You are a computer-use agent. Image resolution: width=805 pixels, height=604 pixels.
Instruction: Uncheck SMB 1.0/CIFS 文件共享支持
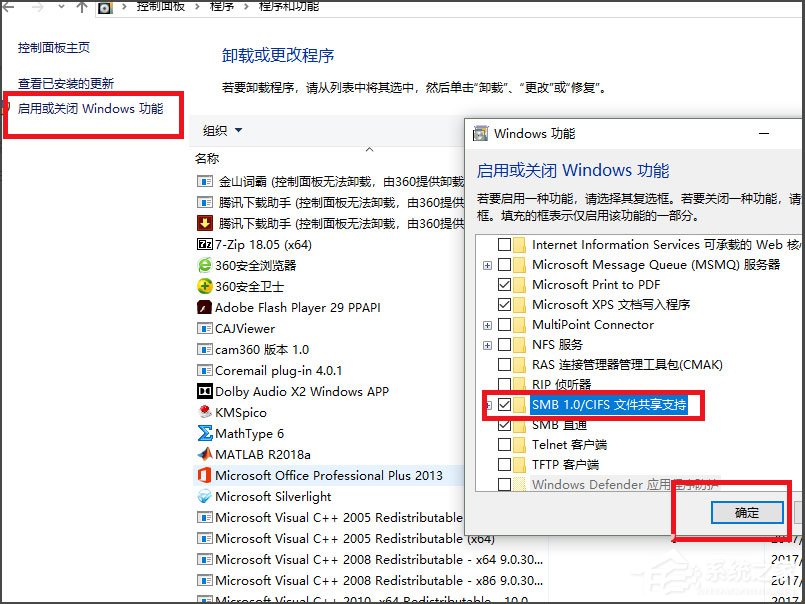[x=505, y=405]
